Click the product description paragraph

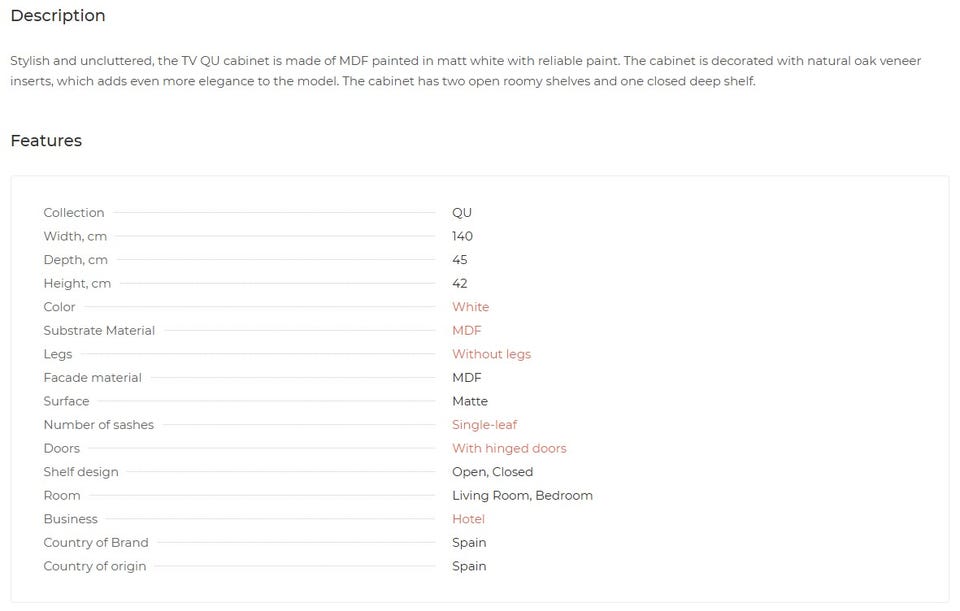(x=465, y=71)
